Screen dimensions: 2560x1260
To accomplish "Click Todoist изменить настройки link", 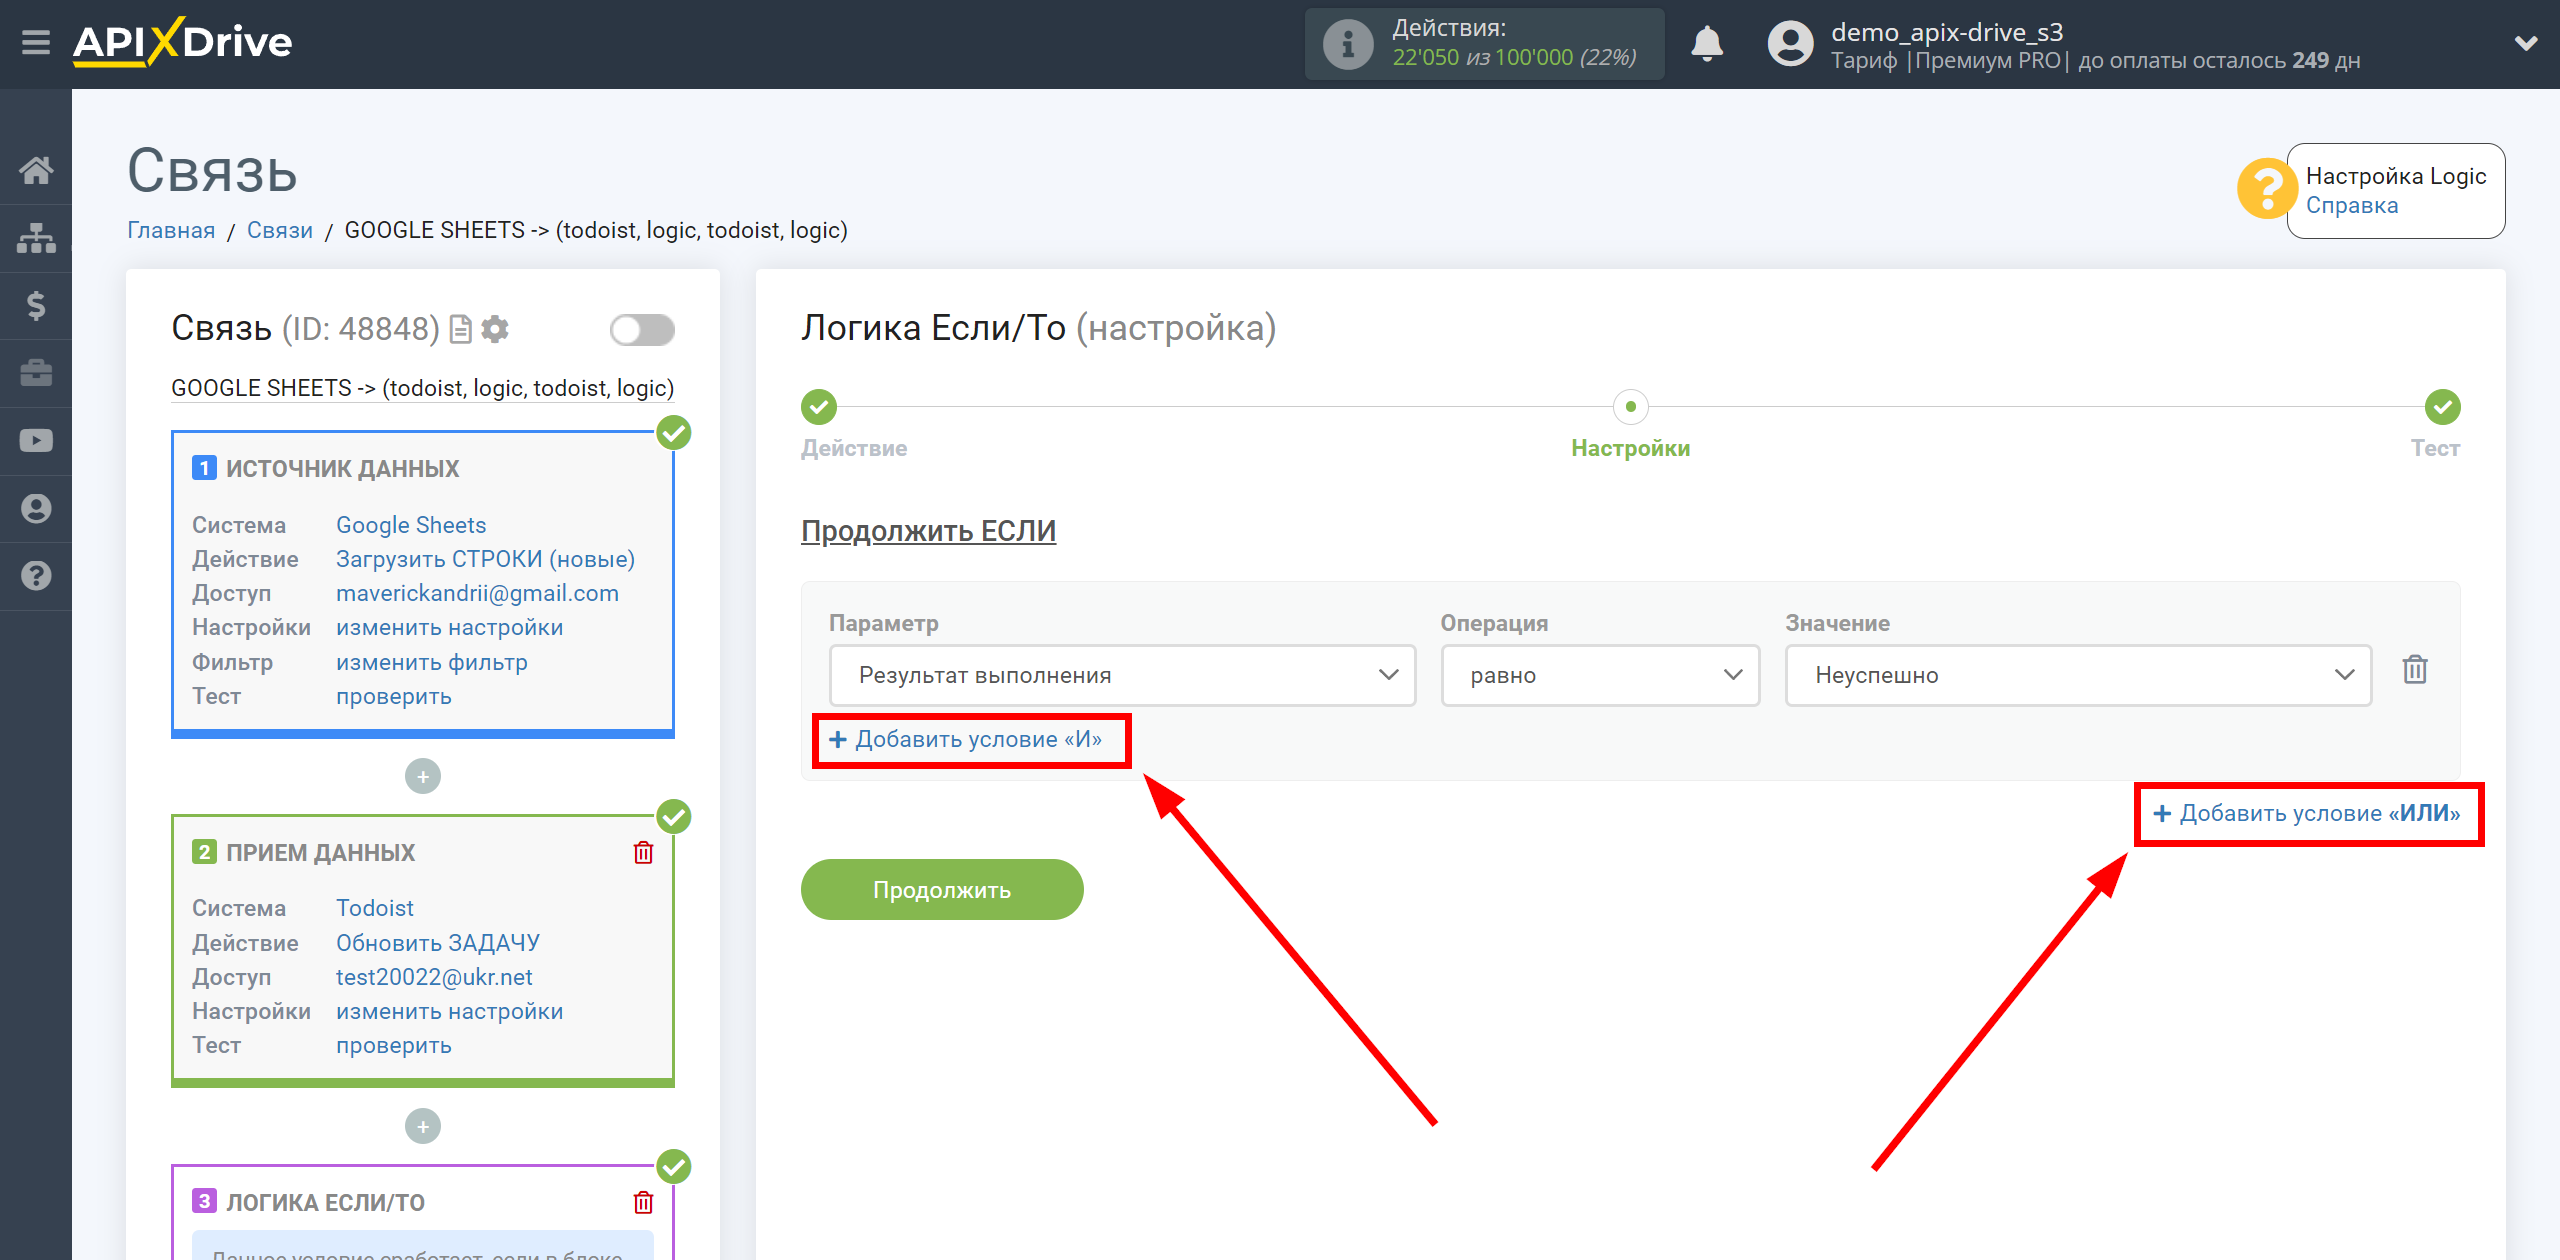I will tap(449, 1011).
